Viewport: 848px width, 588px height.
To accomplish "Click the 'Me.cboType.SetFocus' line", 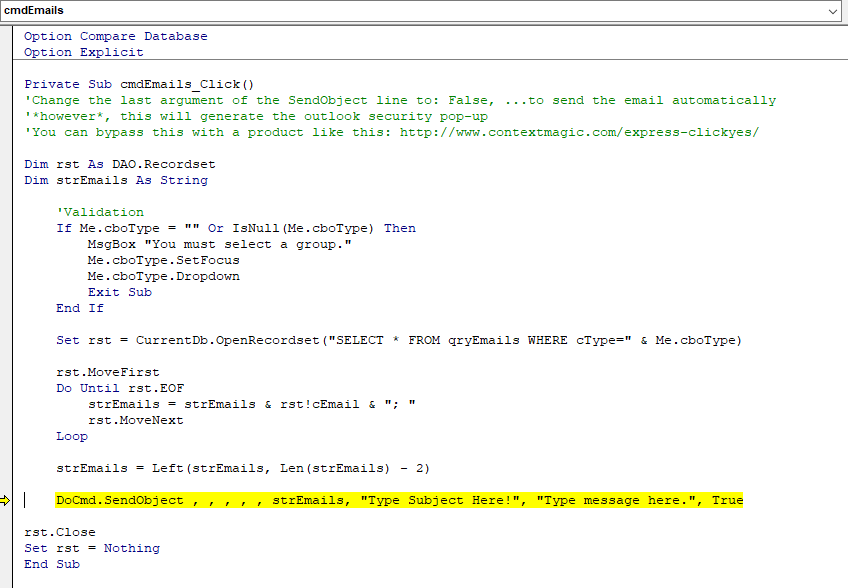I will 163,260.
